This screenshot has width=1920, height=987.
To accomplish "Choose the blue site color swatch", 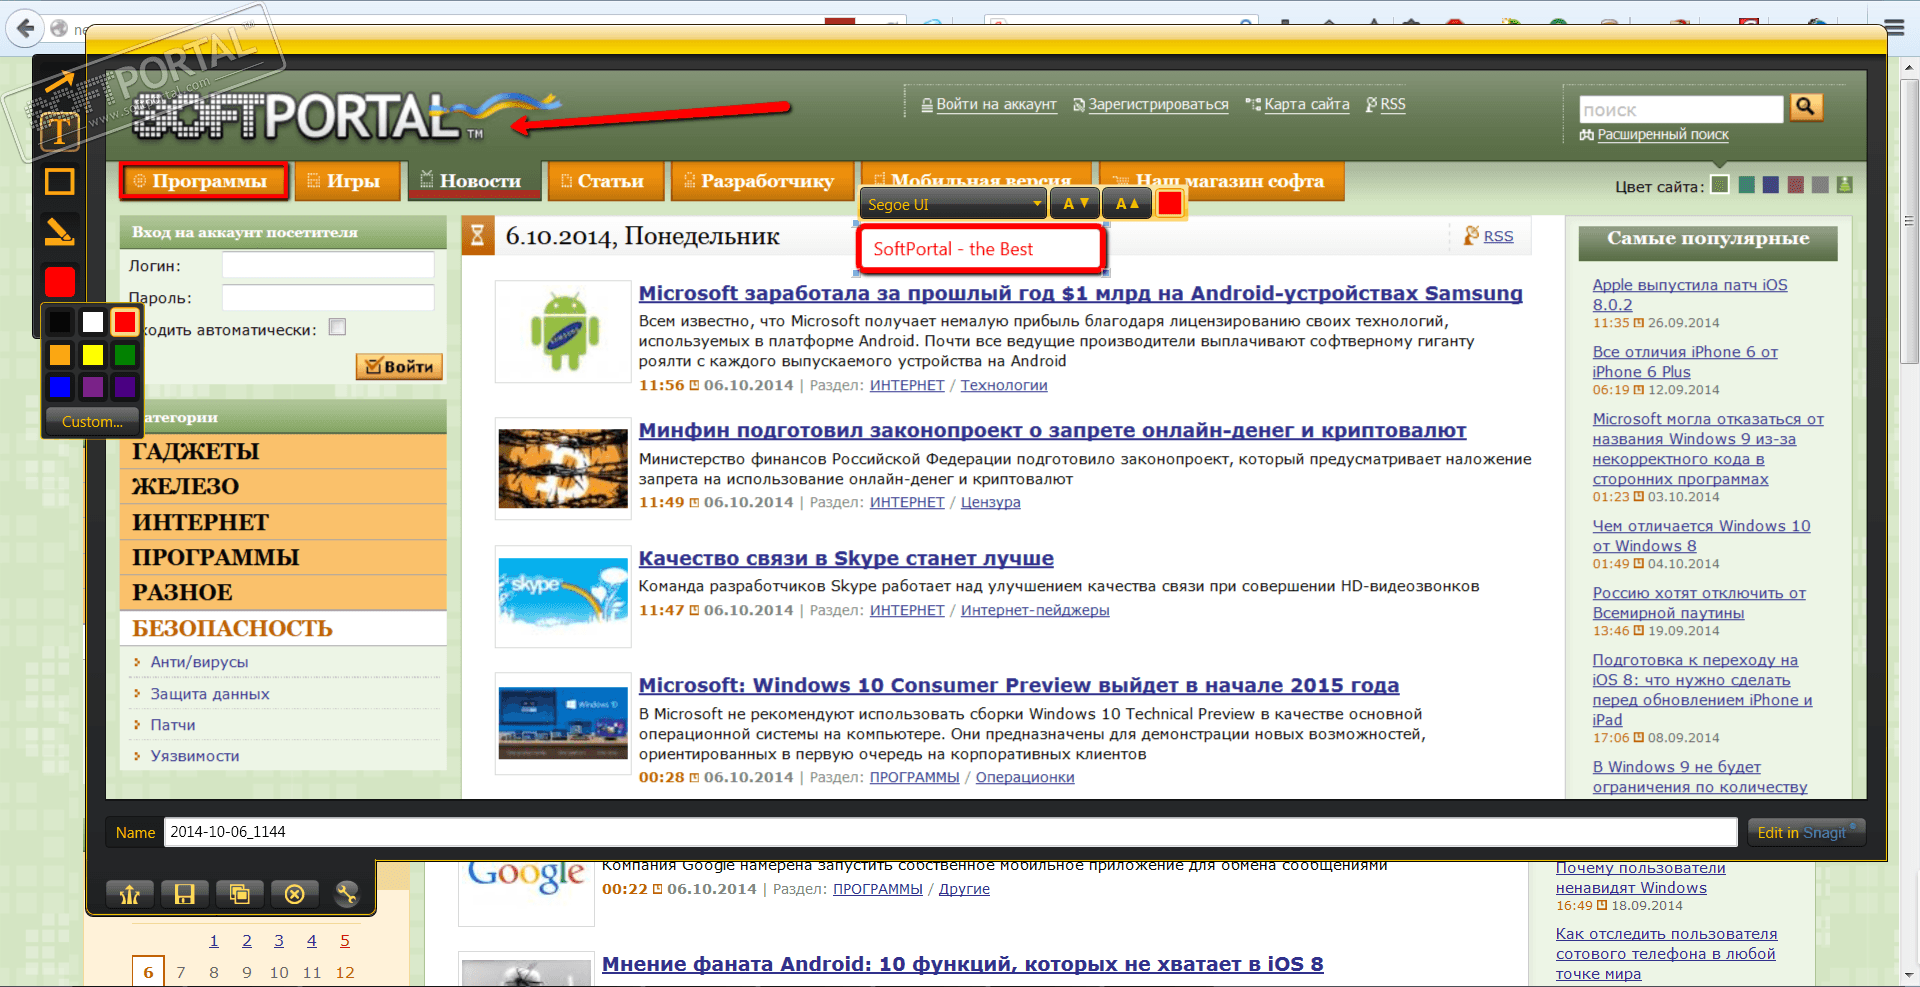I will [1771, 185].
